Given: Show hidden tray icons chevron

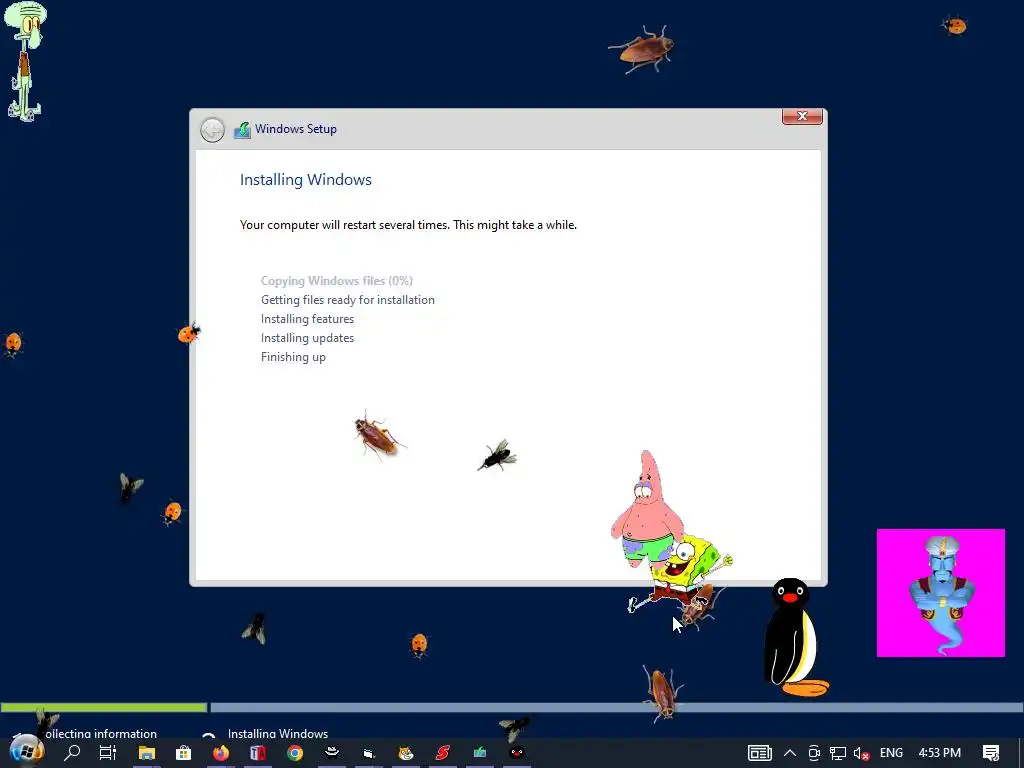Looking at the screenshot, I should tap(790, 753).
